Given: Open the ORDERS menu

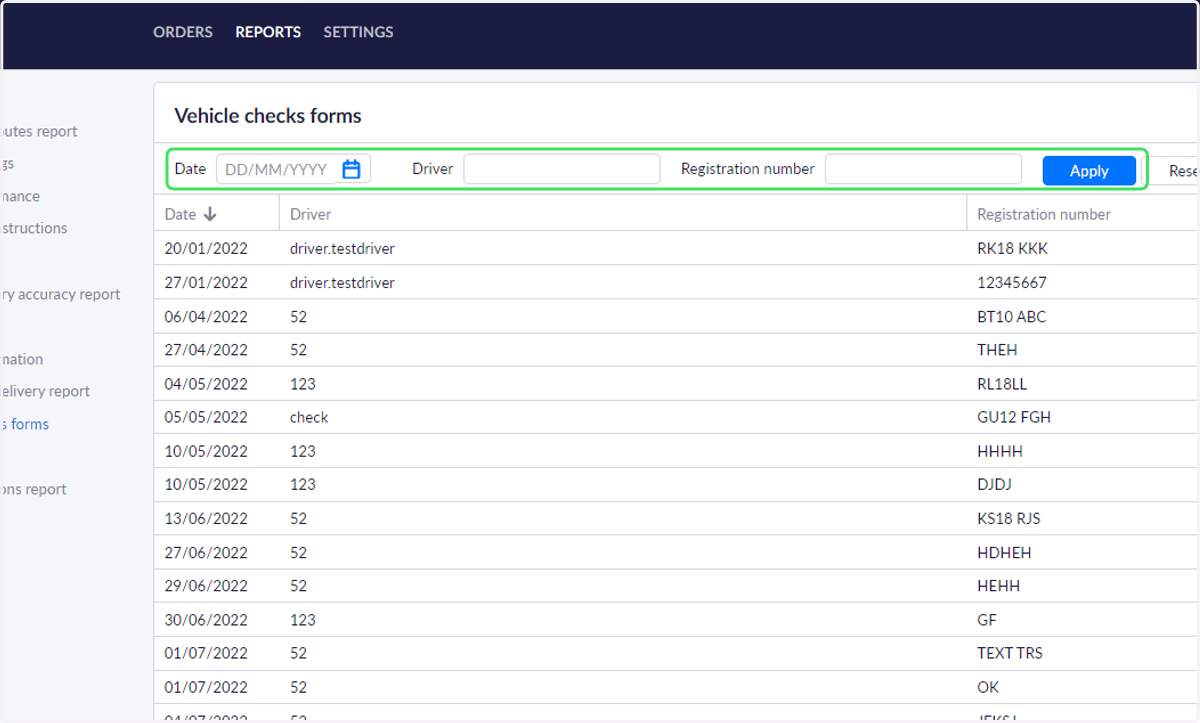Looking at the screenshot, I should tap(183, 32).
